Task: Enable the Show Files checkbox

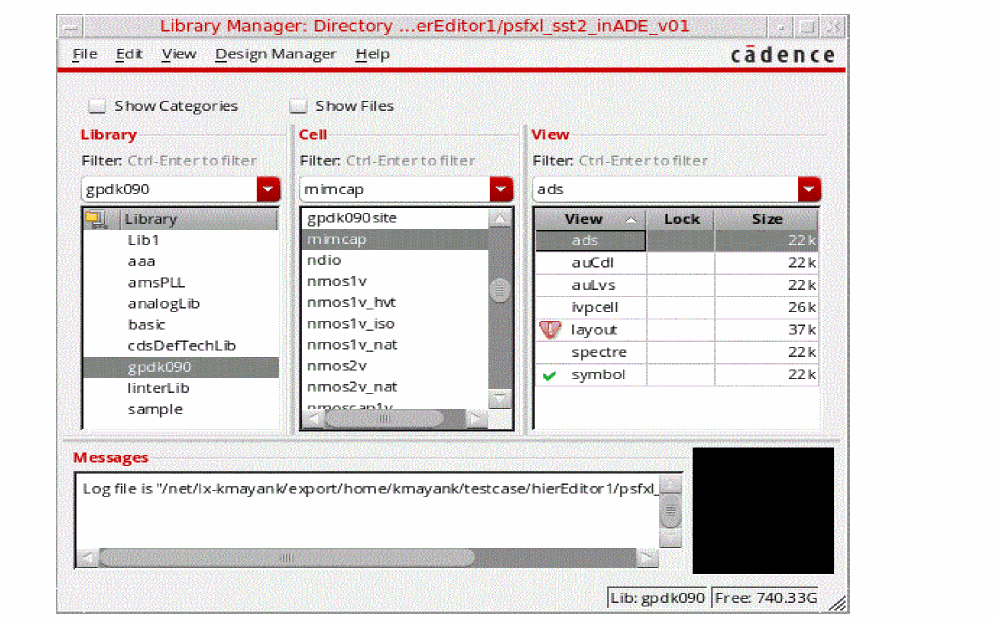Action: pos(298,106)
